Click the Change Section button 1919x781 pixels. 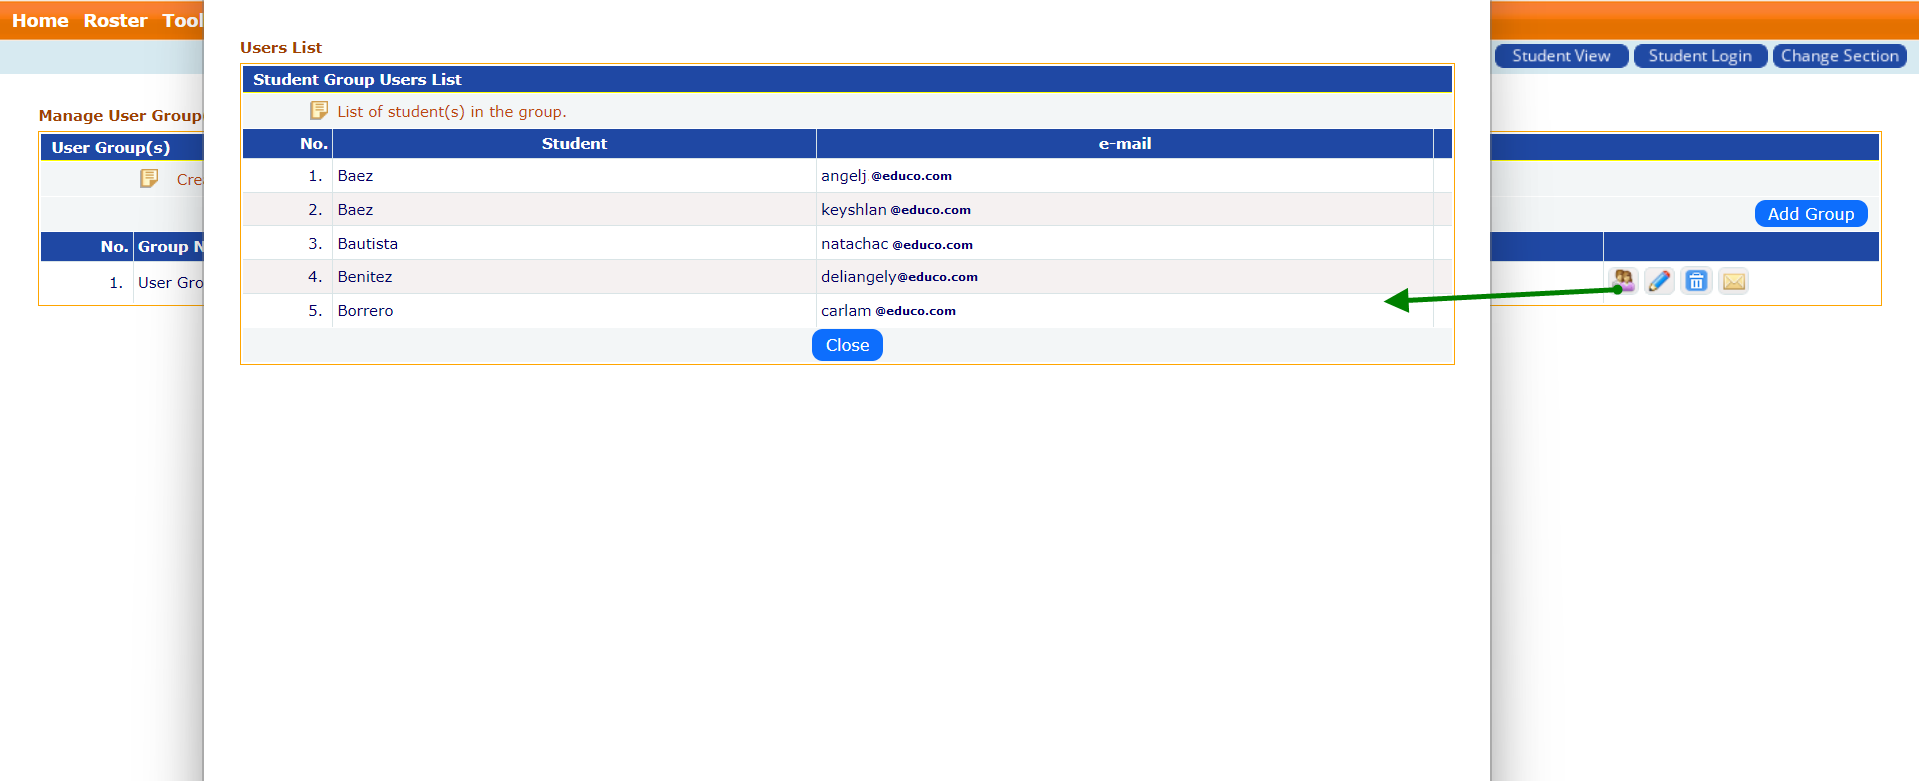pos(1838,56)
